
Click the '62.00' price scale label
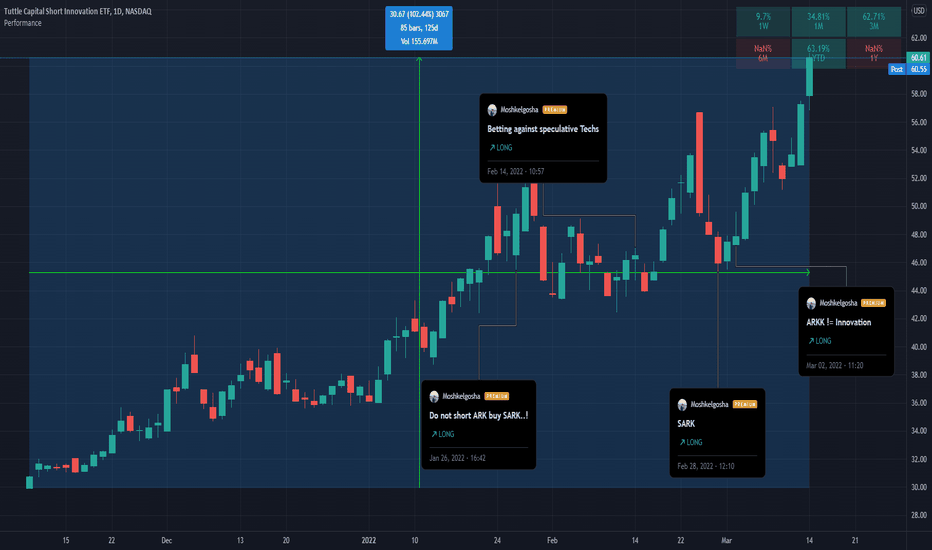918,38
